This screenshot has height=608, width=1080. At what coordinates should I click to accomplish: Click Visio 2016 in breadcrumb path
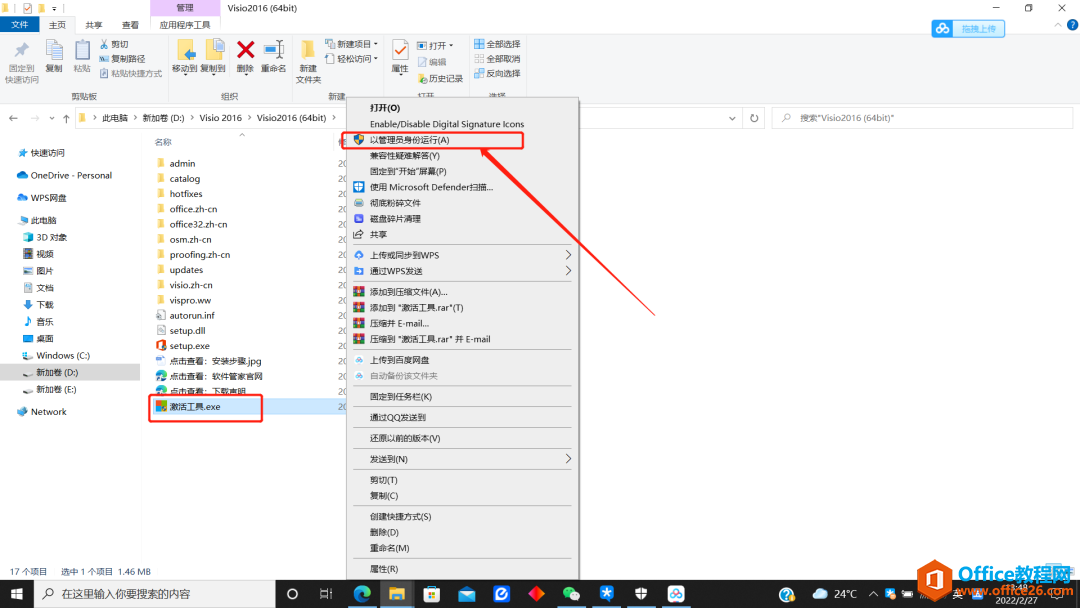220,118
